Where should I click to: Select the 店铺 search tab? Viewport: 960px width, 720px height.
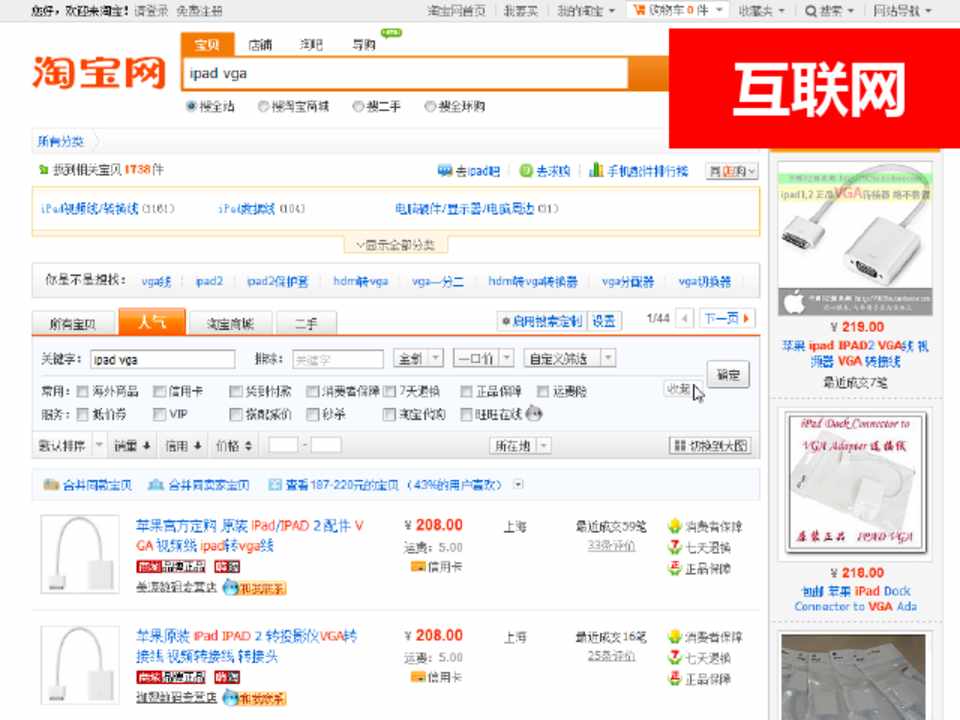[260, 45]
